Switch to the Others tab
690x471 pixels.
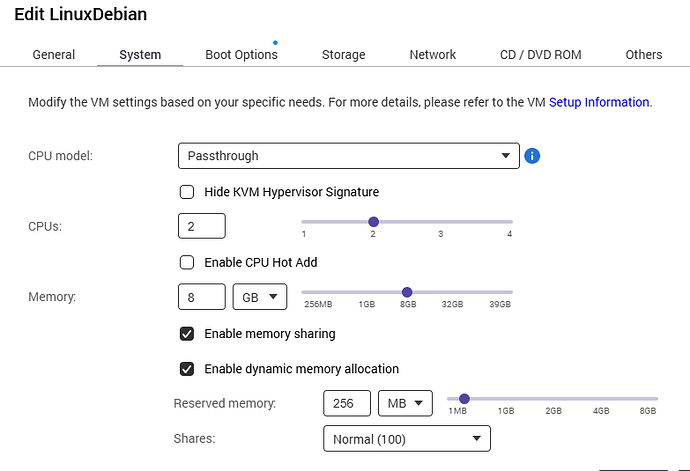(643, 55)
